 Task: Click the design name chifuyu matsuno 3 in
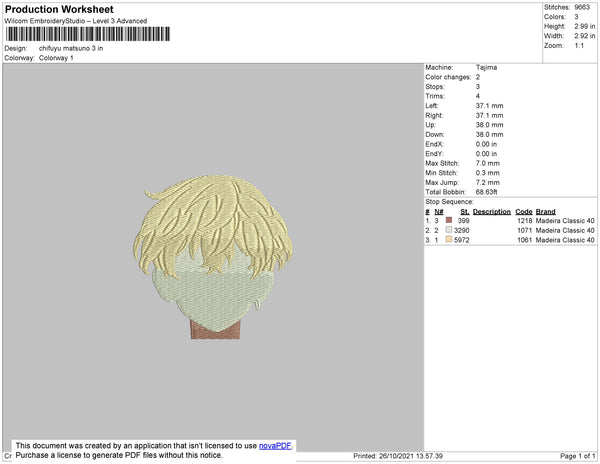tap(71, 48)
